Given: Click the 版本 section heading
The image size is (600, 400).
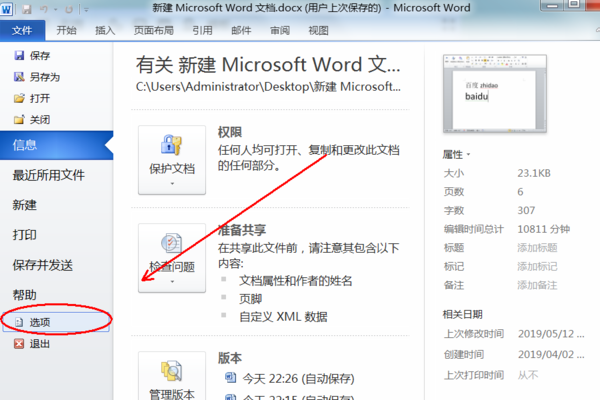Looking at the screenshot, I should (230, 358).
